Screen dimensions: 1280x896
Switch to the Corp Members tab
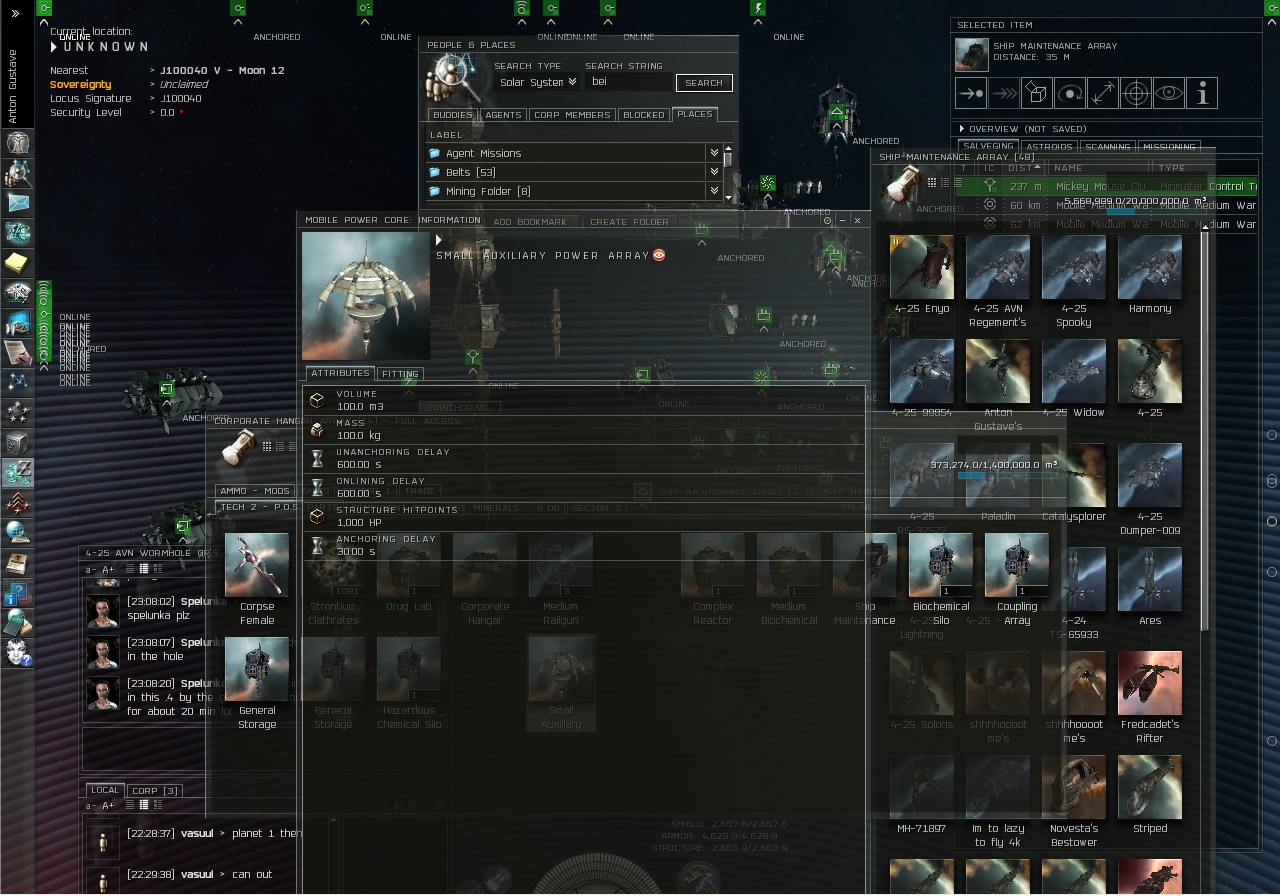coord(572,115)
